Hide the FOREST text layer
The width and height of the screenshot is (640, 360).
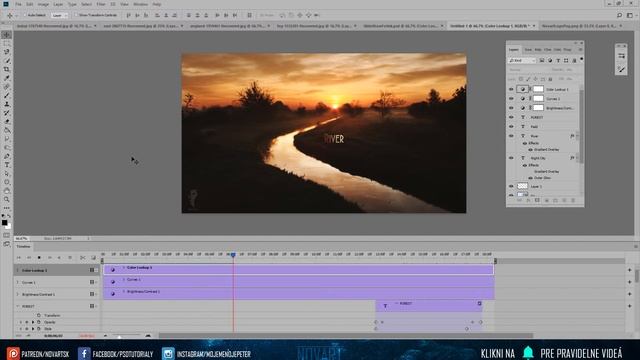pyautogui.click(x=511, y=117)
